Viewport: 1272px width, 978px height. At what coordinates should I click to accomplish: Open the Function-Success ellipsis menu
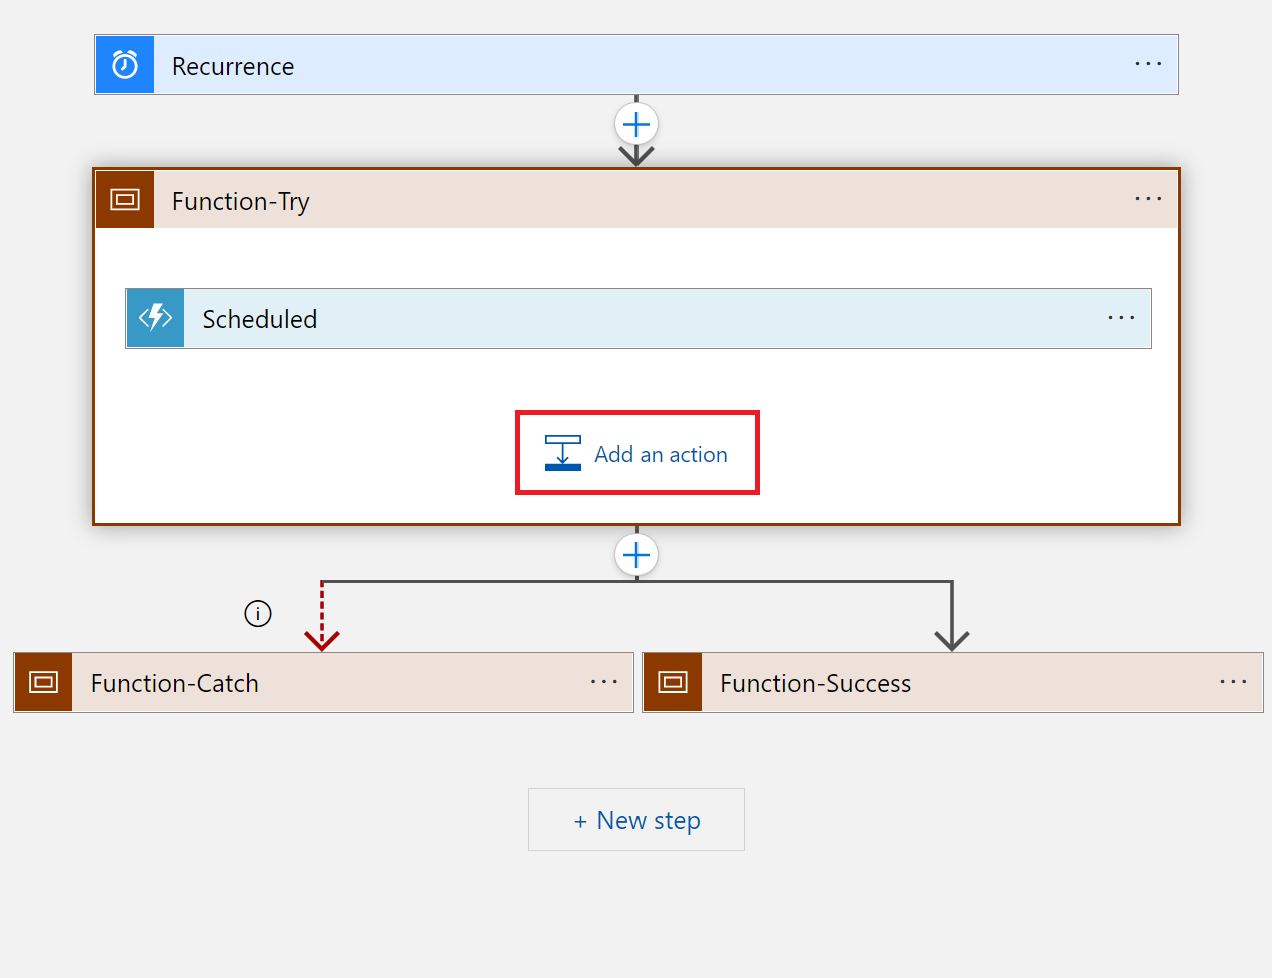[x=1234, y=682]
